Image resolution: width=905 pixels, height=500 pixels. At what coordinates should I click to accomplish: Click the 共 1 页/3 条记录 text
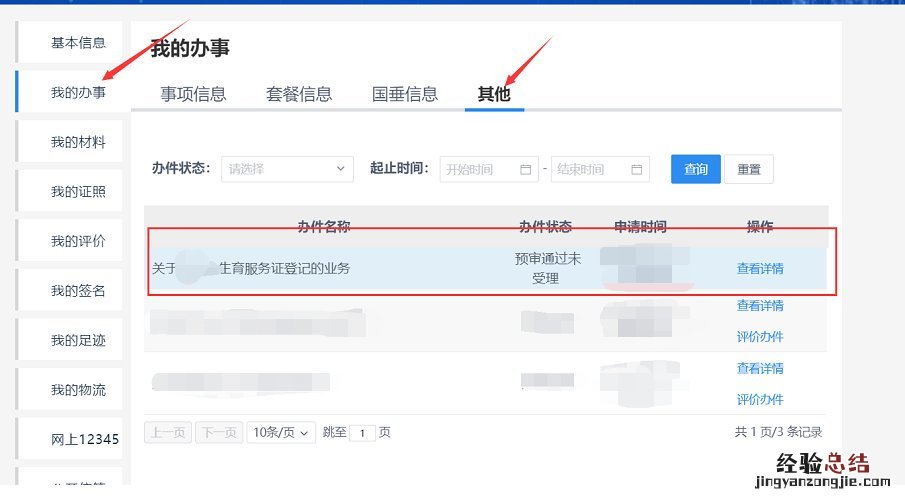pyautogui.click(x=778, y=432)
